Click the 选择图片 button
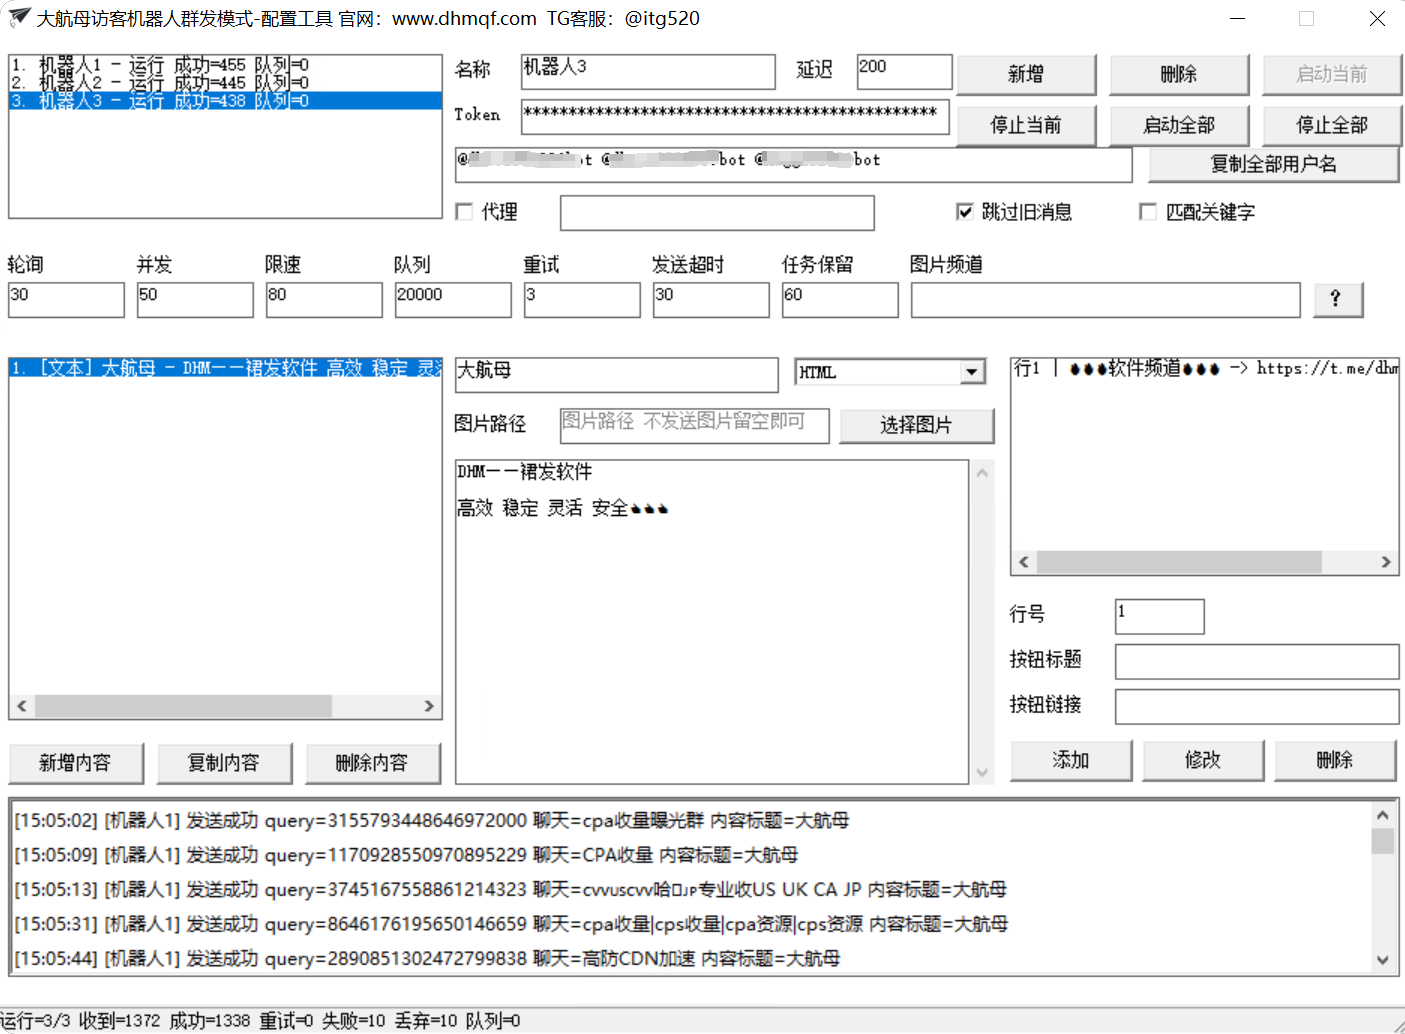This screenshot has width=1405, height=1034. tap(916, 425)
